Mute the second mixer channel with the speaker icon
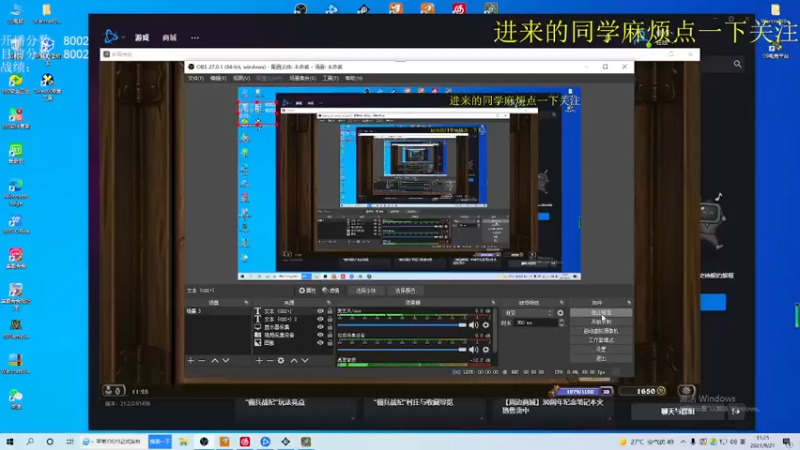The width and height of the screenshot is (800, 450). [474, 349]
